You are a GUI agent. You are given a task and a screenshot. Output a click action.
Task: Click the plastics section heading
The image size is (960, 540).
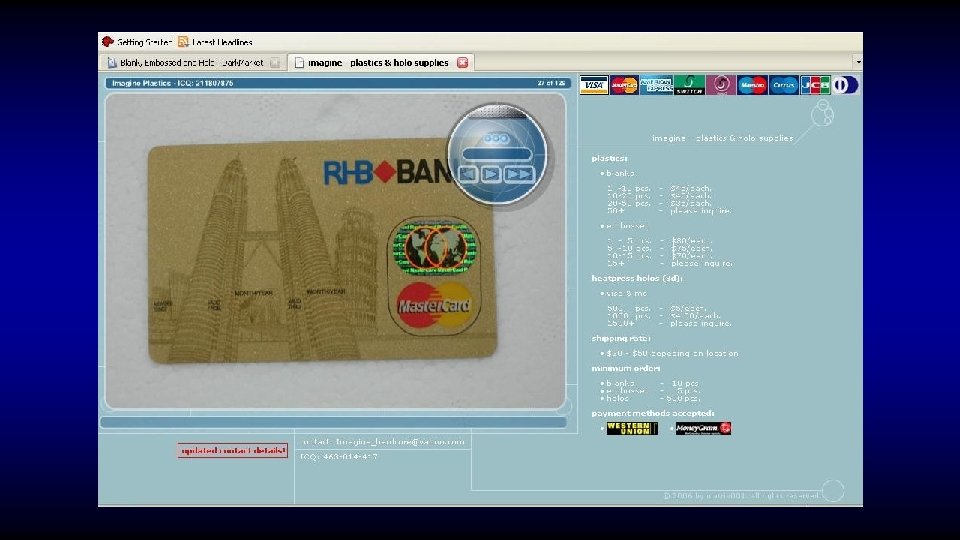[609, 158]
